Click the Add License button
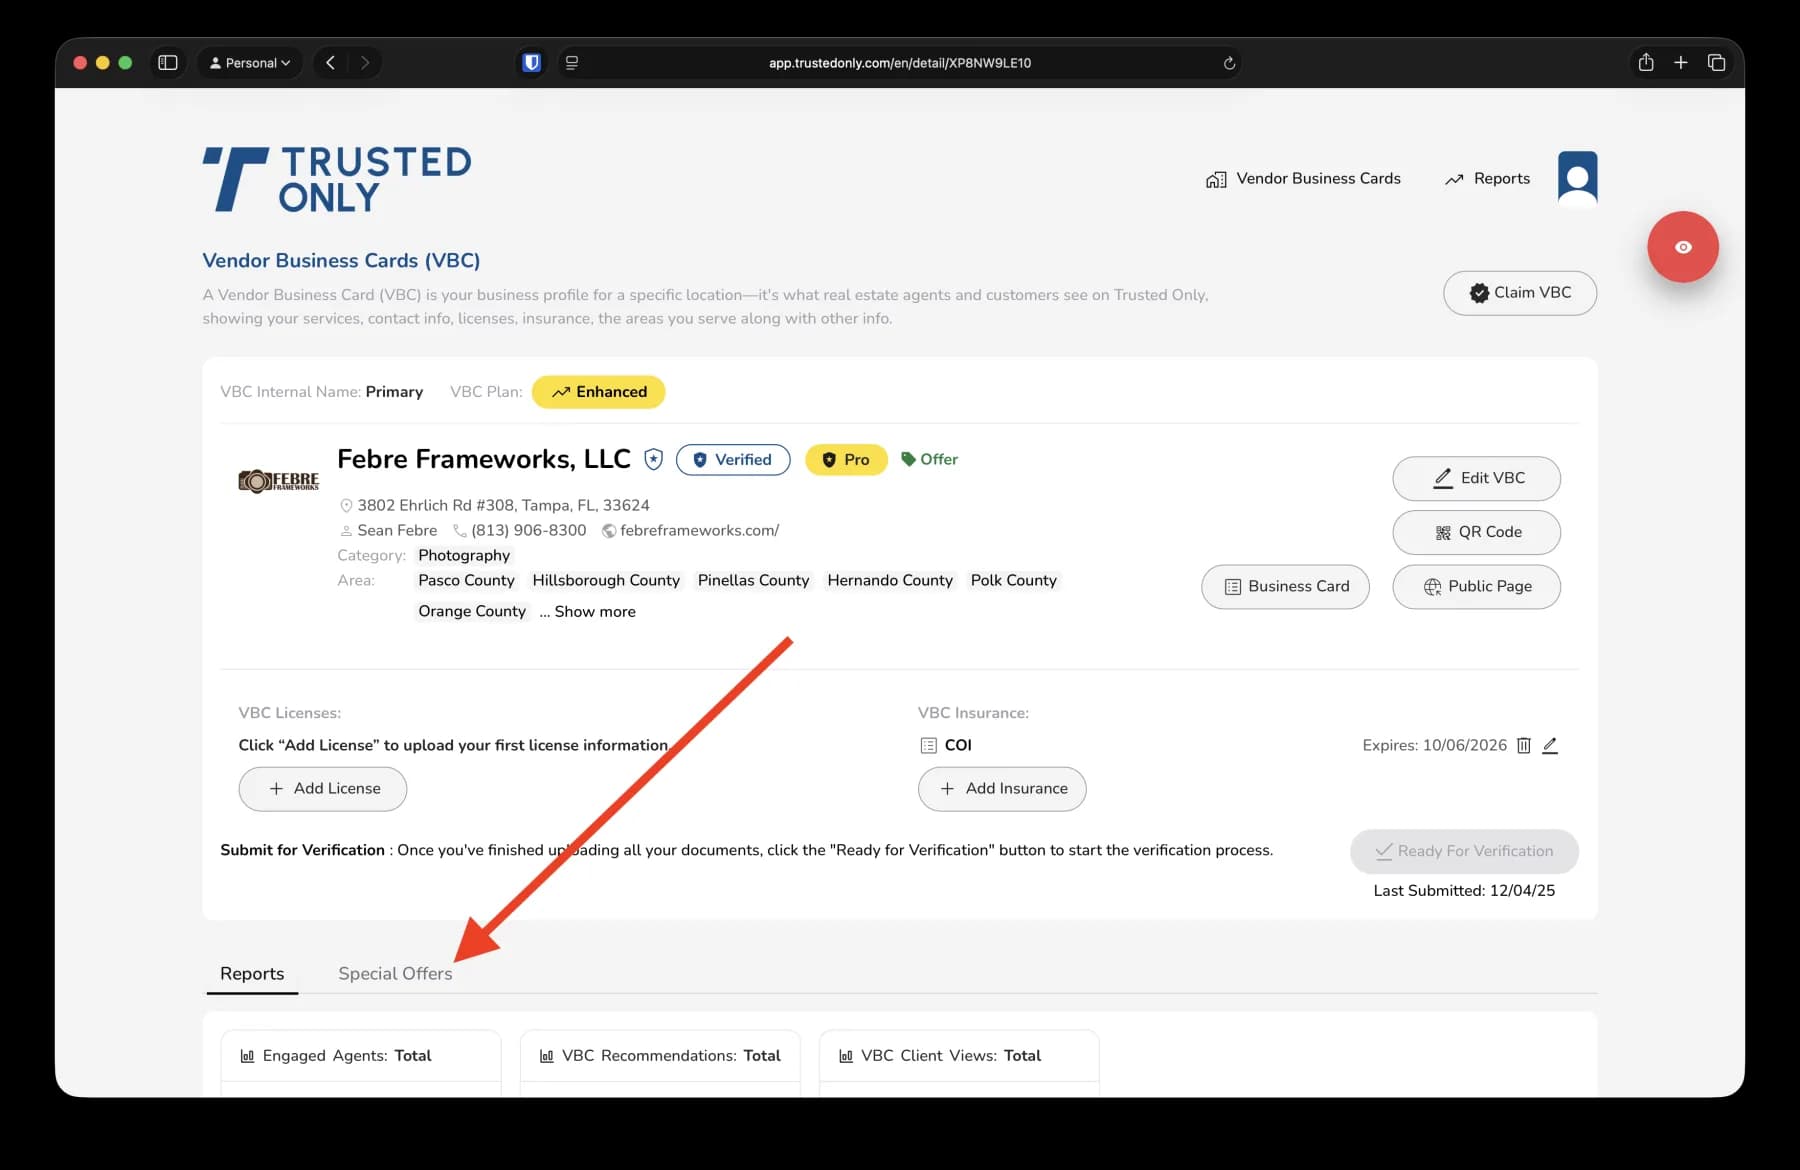The image size is (1800, 1170). click(322, 789)
